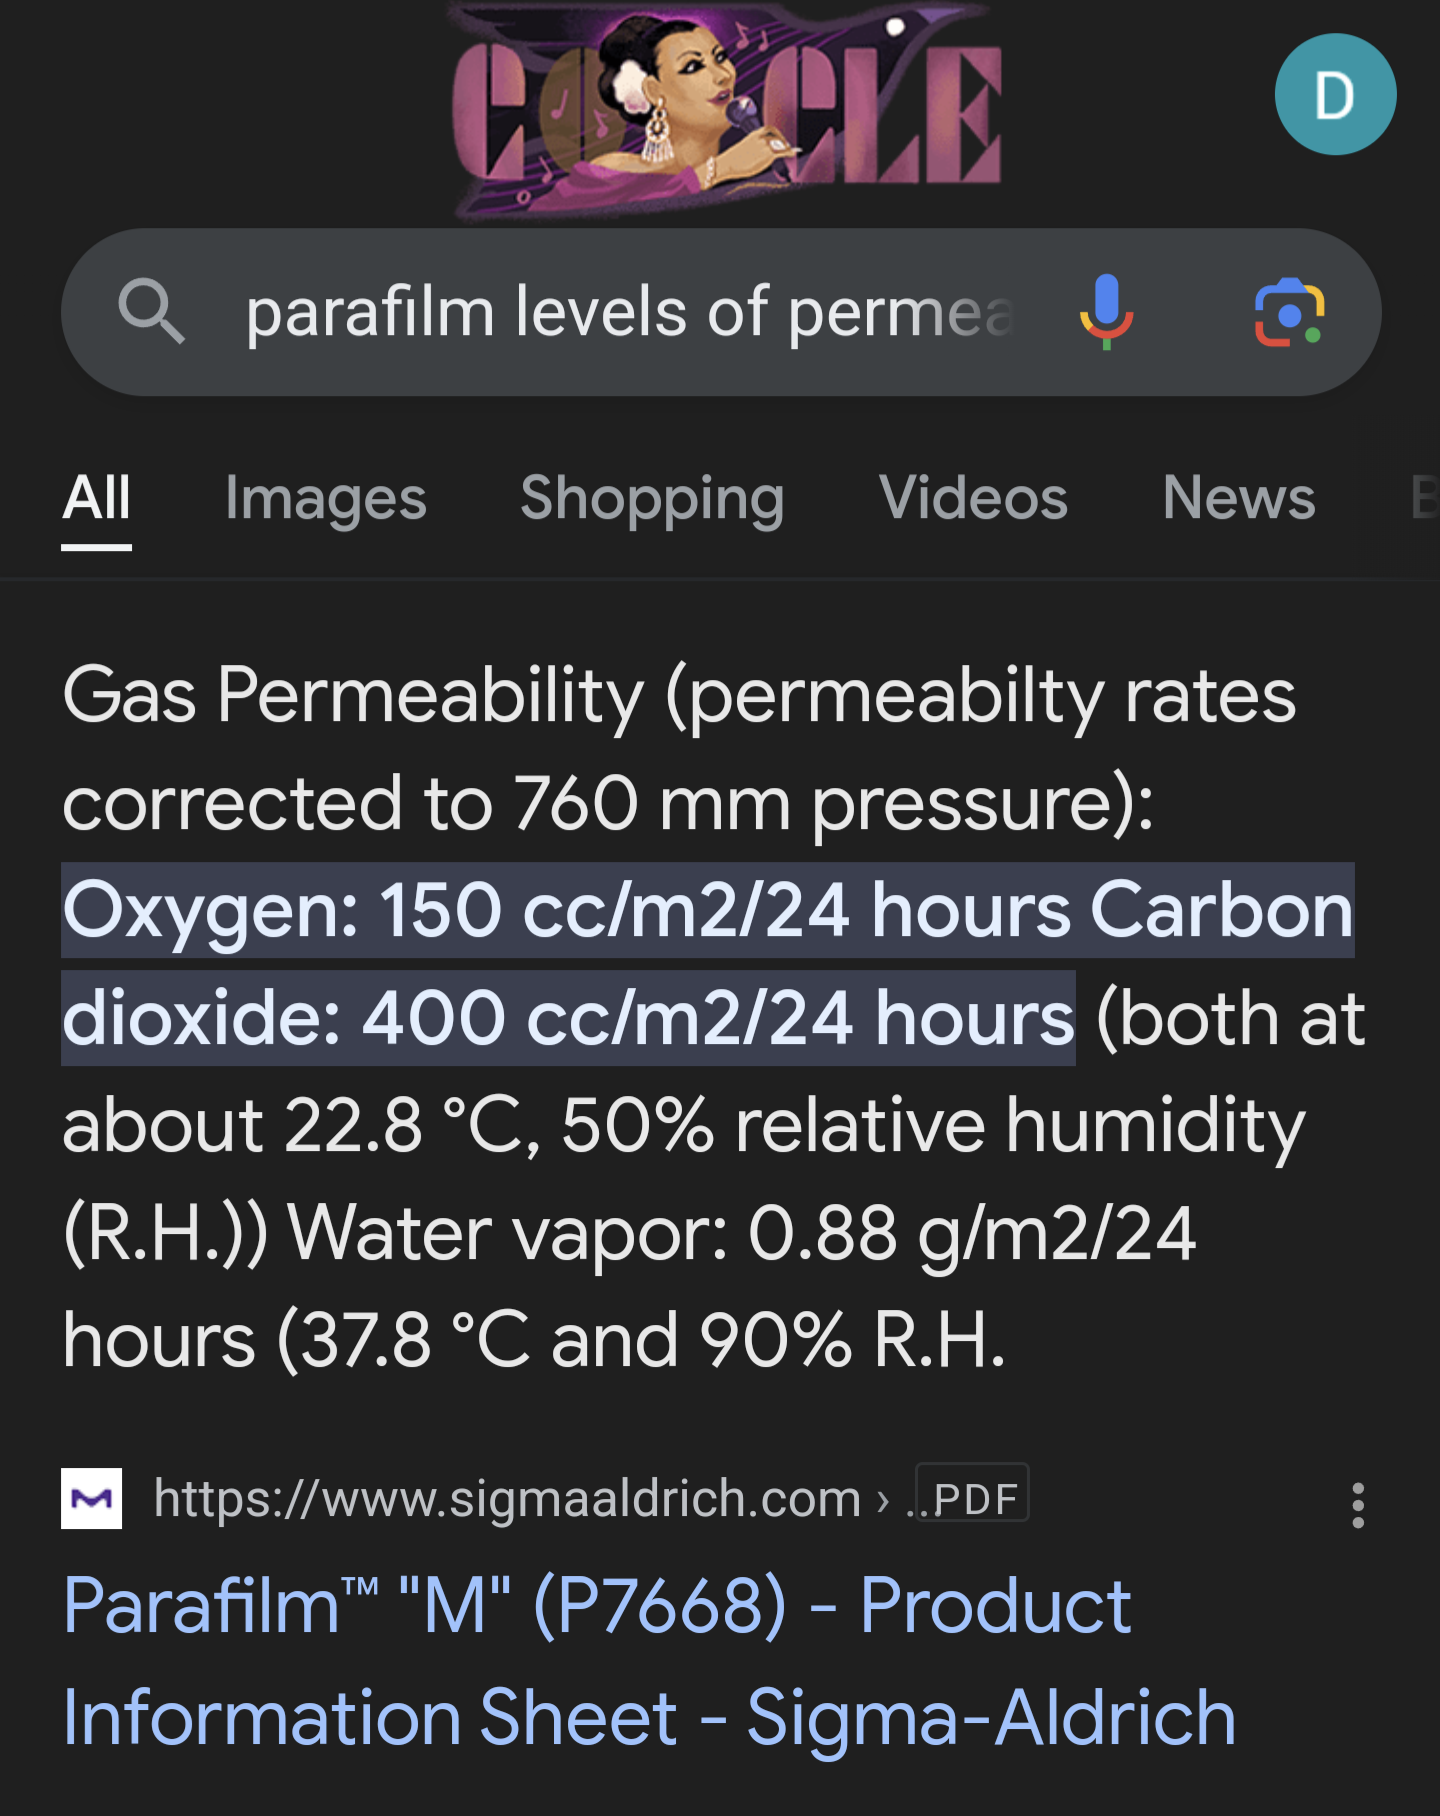Open three-dot menu for Sigma-Aldrich result
The height and width of the screenshot is (1816, 1440).
tap(1357, 1505)
